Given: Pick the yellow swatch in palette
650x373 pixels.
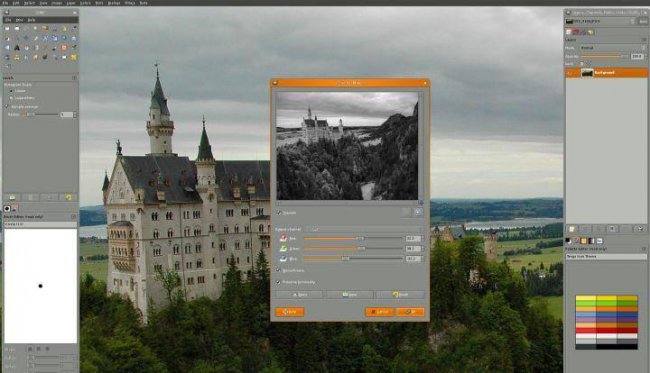Looking at the screenshot, I should 586,298.
